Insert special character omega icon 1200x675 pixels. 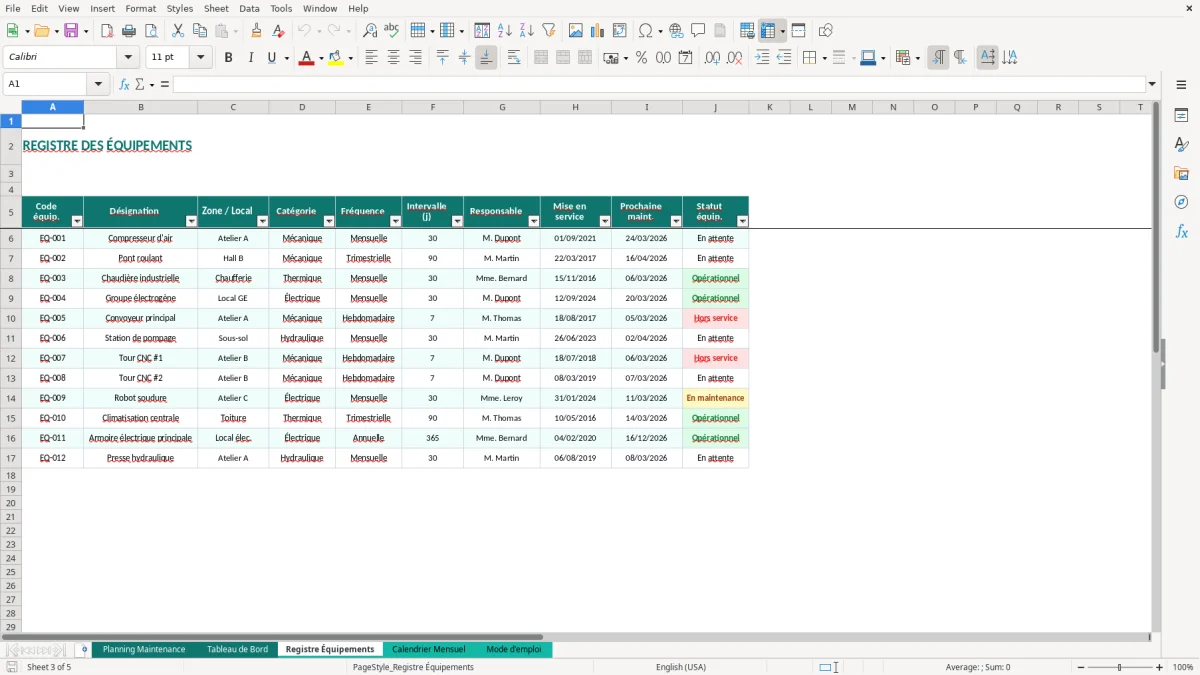645,31
